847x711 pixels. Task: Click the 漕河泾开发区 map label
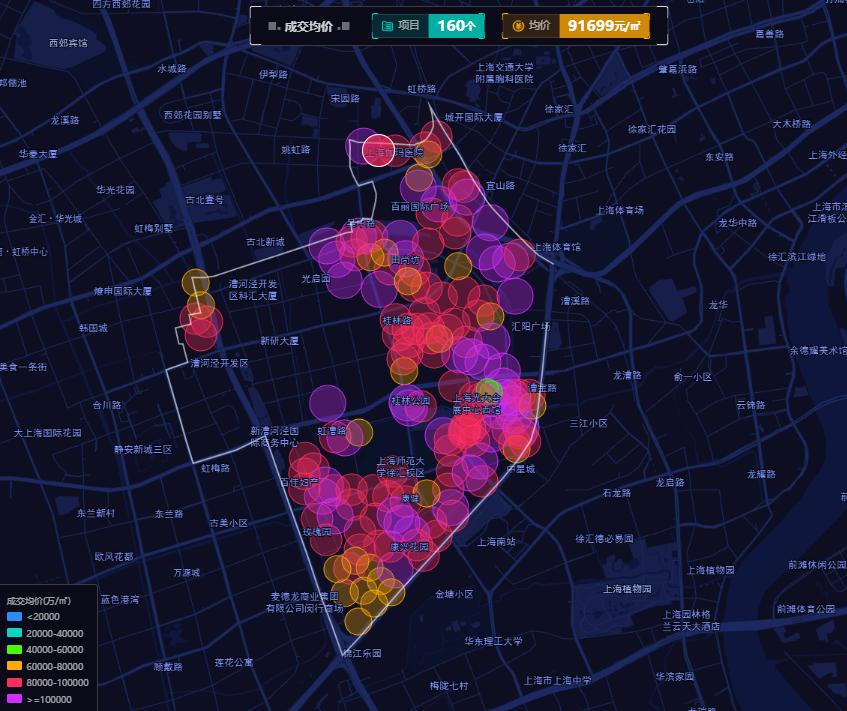point(219,363)
